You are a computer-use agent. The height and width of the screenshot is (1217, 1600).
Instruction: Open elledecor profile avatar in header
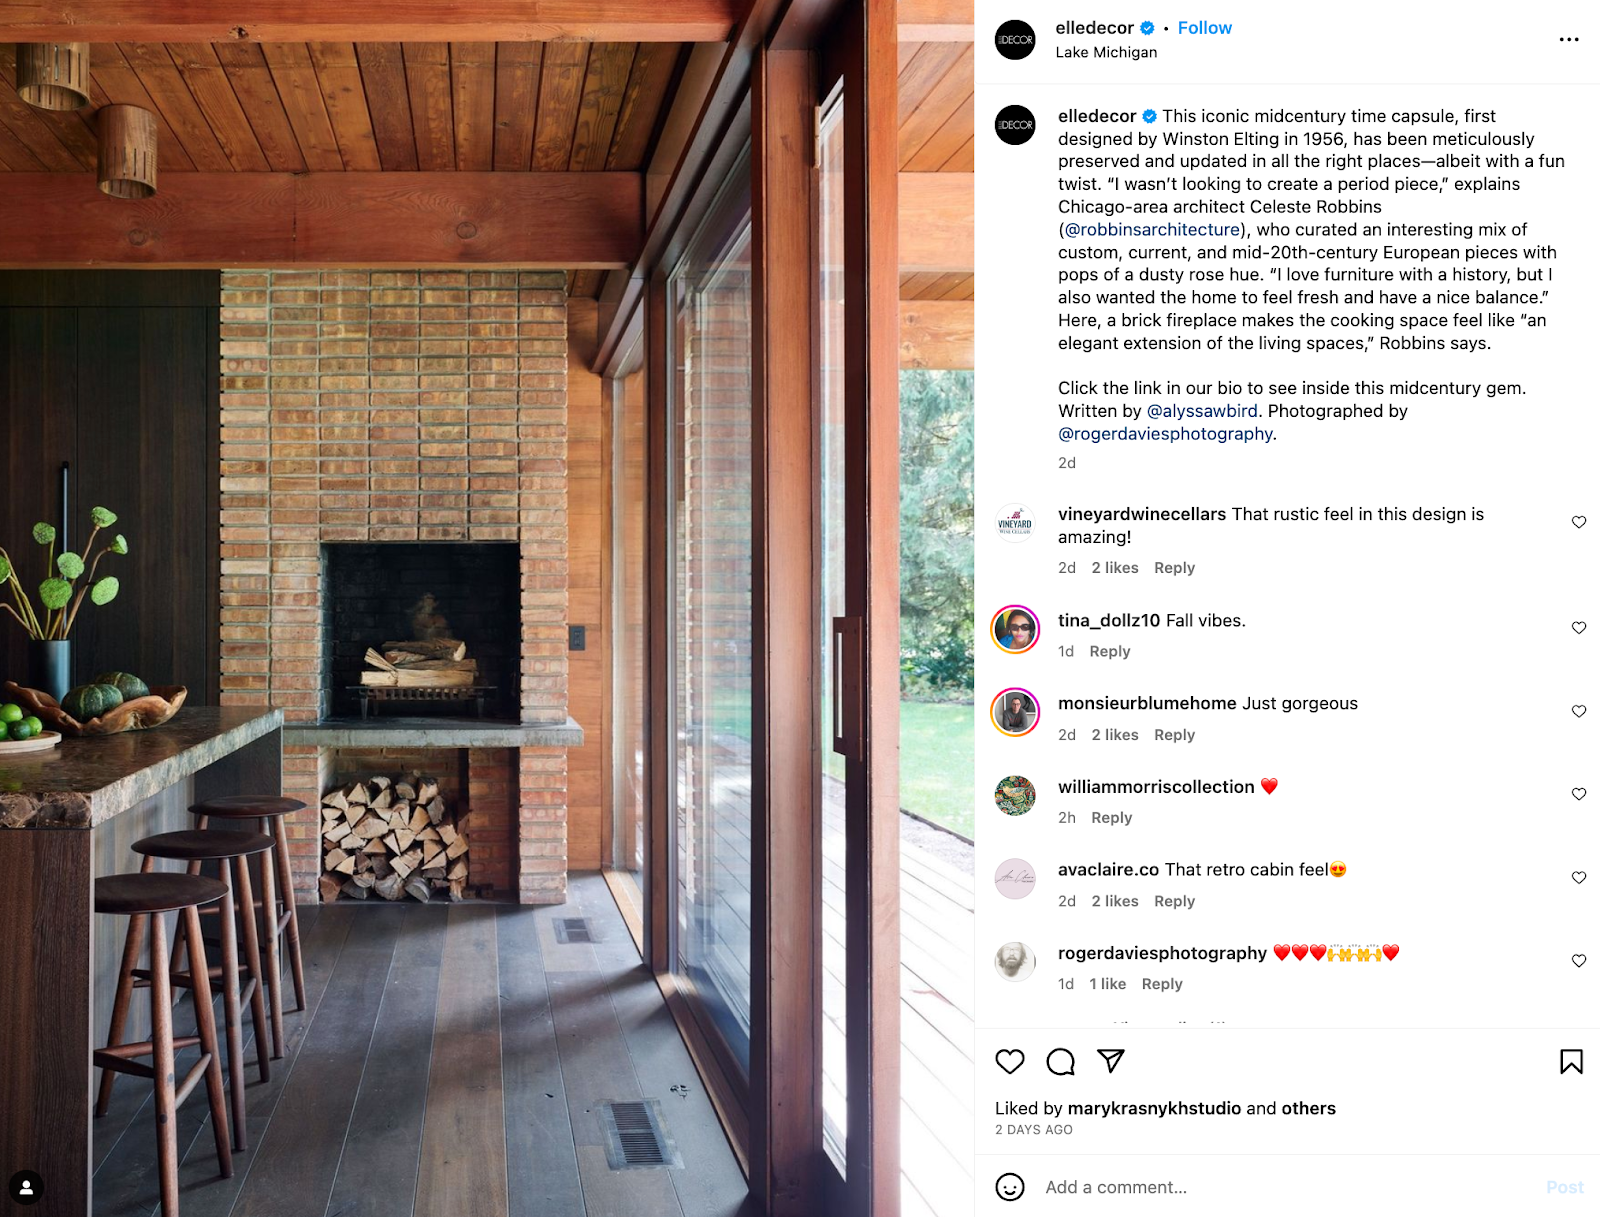coord(1015,40)
